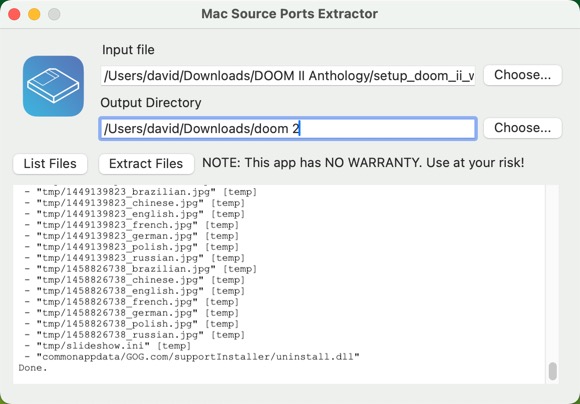Select the uninstall.dll log line
The image size is (580, 404).
pos(192,357)
